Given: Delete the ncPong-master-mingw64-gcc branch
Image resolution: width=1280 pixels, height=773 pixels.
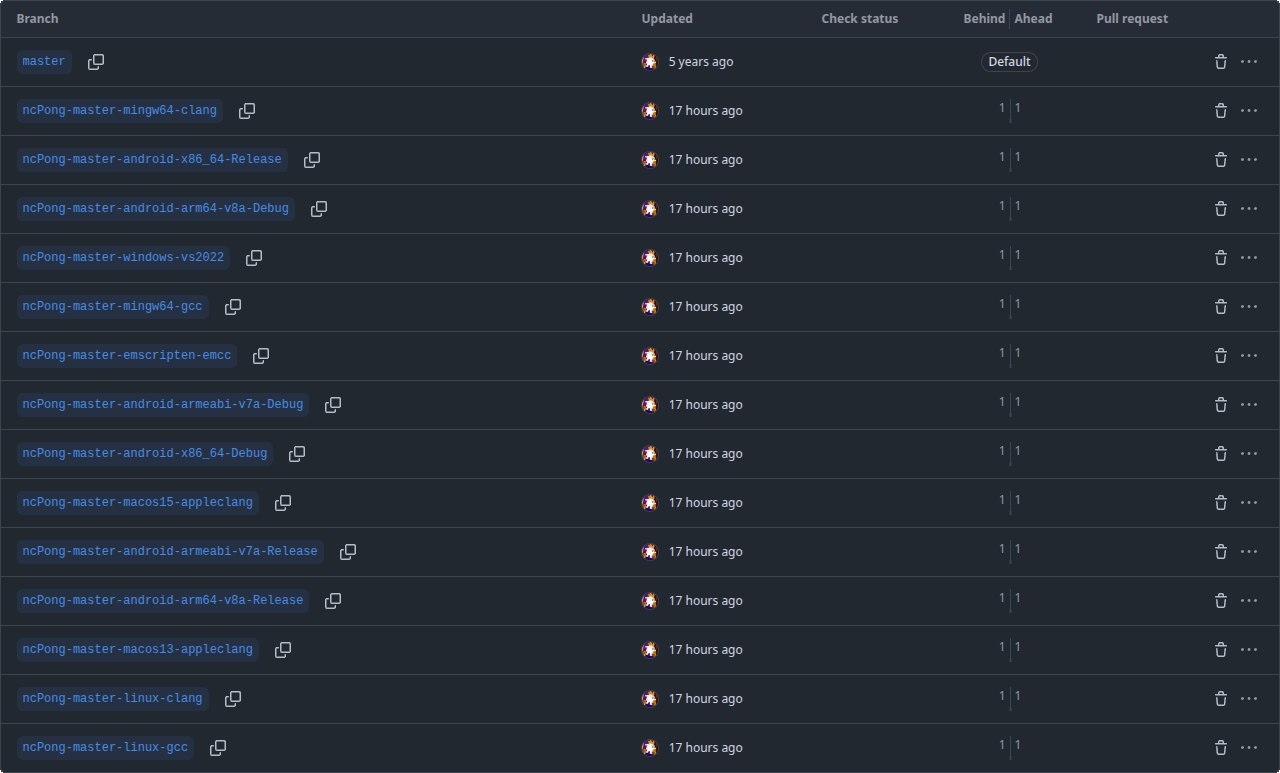Looking at the screenshot, I should coord(1220,307).
